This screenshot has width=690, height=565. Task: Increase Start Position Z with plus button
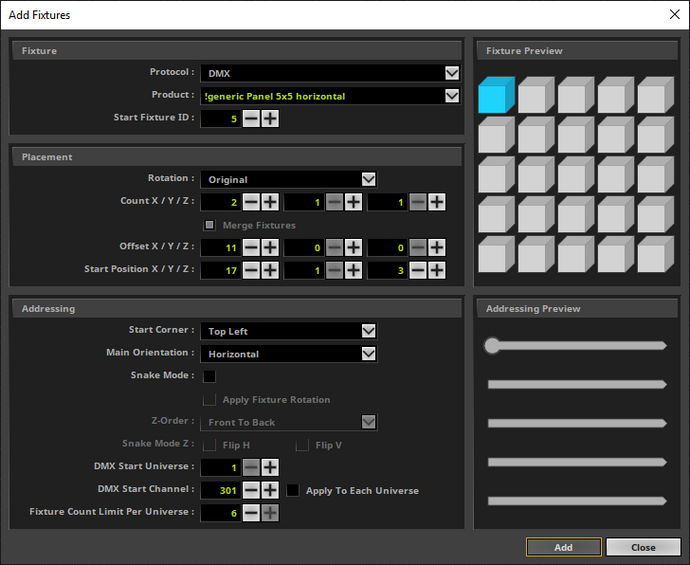[x=437, y=270]
